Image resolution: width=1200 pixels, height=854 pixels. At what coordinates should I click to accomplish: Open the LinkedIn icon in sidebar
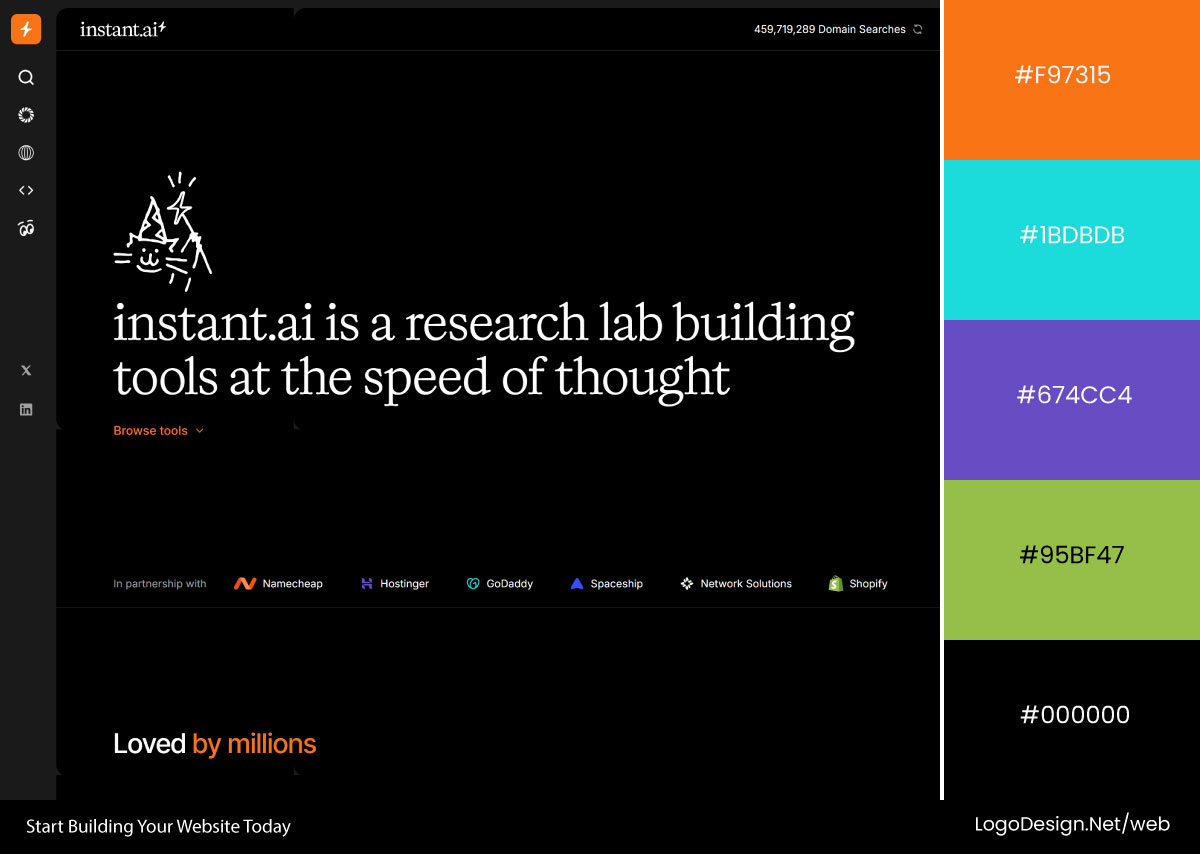[26, 409]
